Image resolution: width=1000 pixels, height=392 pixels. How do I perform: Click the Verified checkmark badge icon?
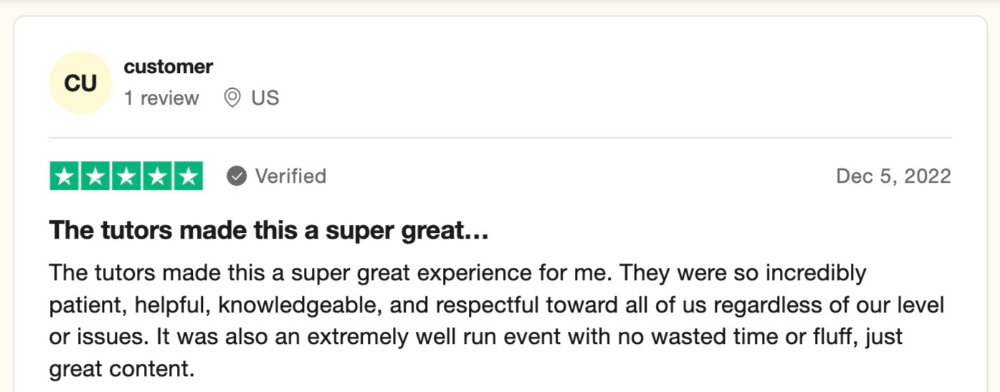(237, 176)
